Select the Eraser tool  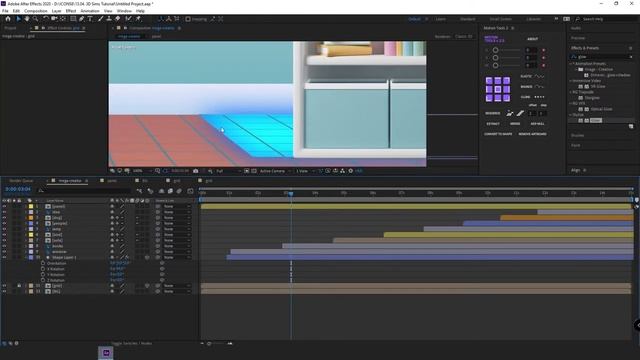pyautogui.click(x=118, y=19)
